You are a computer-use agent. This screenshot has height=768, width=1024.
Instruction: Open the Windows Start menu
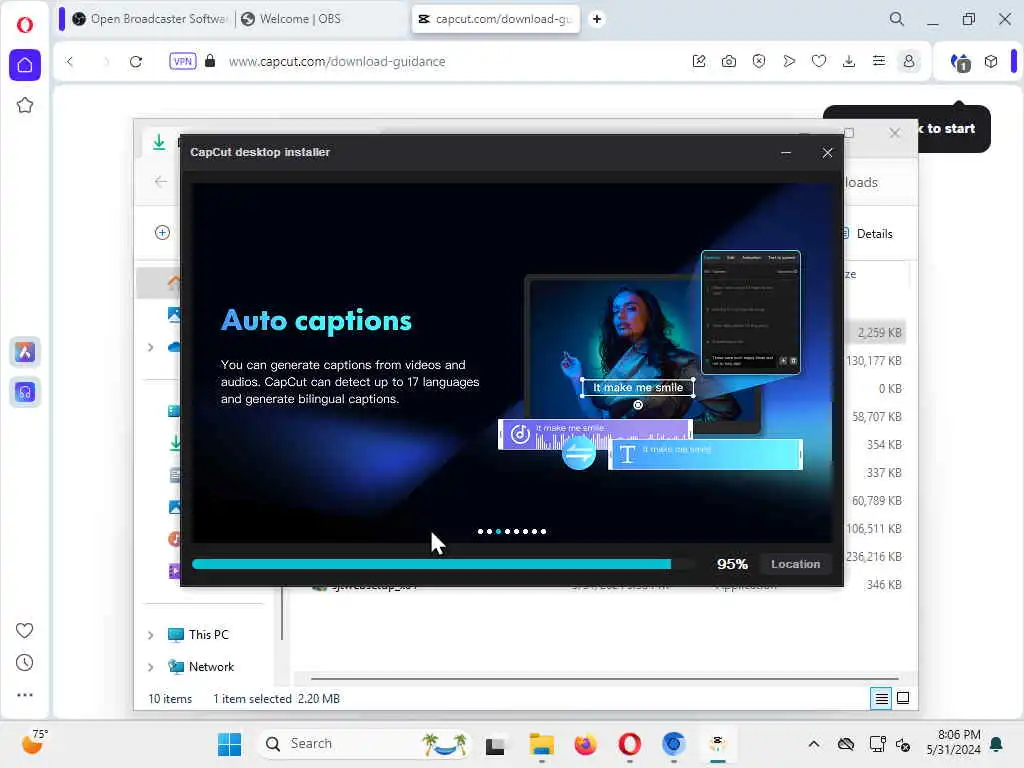229,744
